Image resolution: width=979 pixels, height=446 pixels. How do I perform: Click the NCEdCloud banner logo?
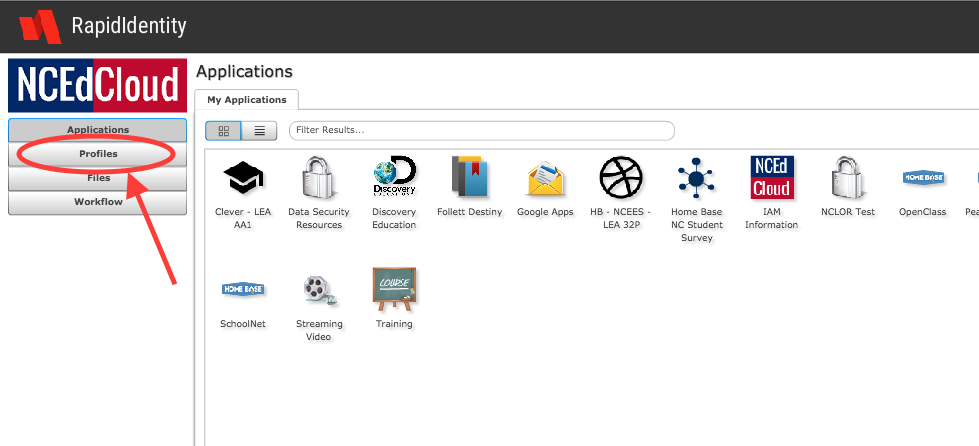click(97, 86)
